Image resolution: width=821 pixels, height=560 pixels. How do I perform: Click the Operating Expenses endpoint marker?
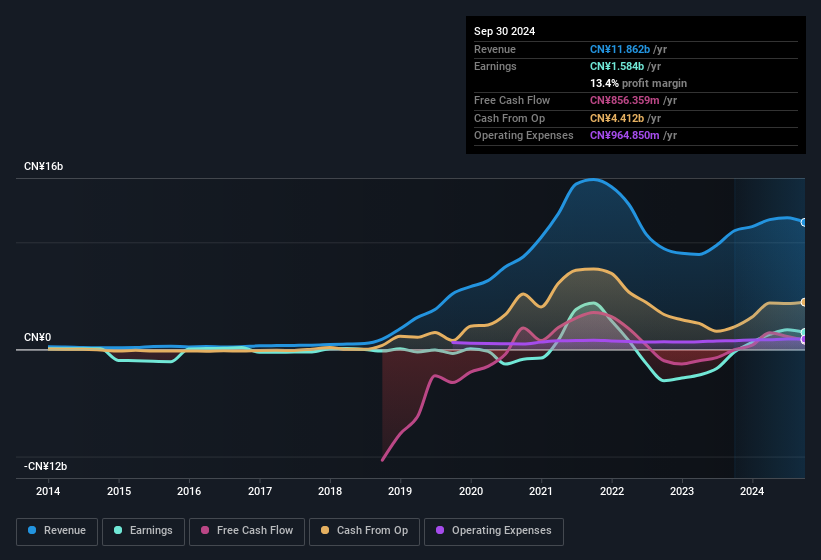tap(804, 340)
